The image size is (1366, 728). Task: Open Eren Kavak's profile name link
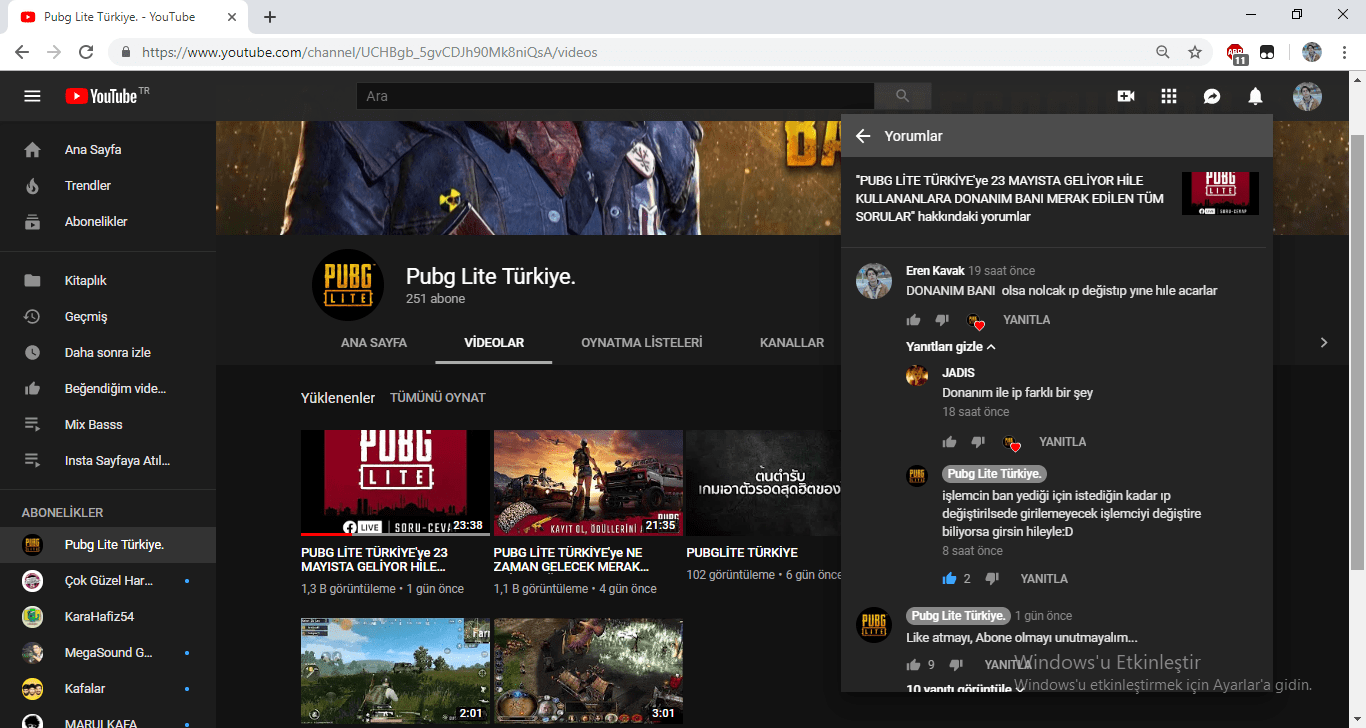coord(934,271)
